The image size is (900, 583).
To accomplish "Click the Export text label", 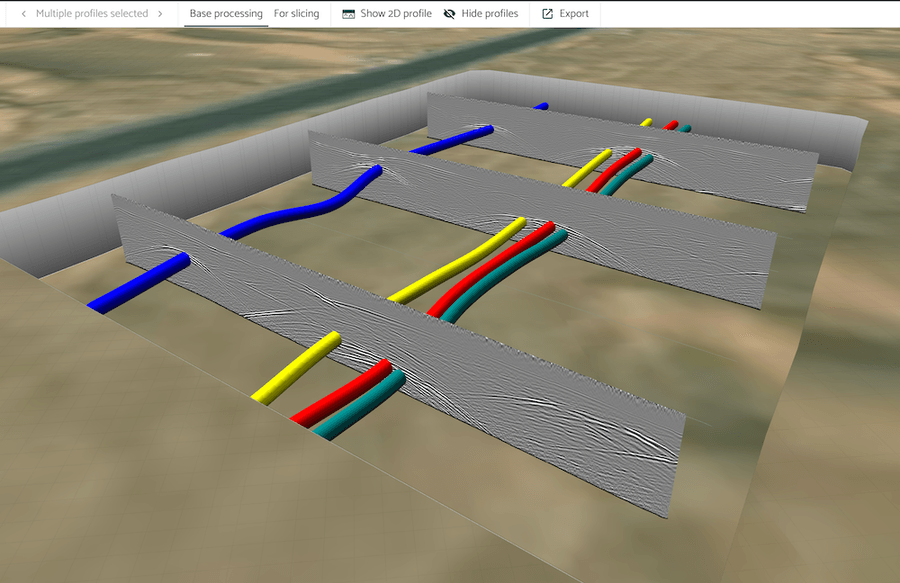I will pyautogui.click(x=574, y=14).
